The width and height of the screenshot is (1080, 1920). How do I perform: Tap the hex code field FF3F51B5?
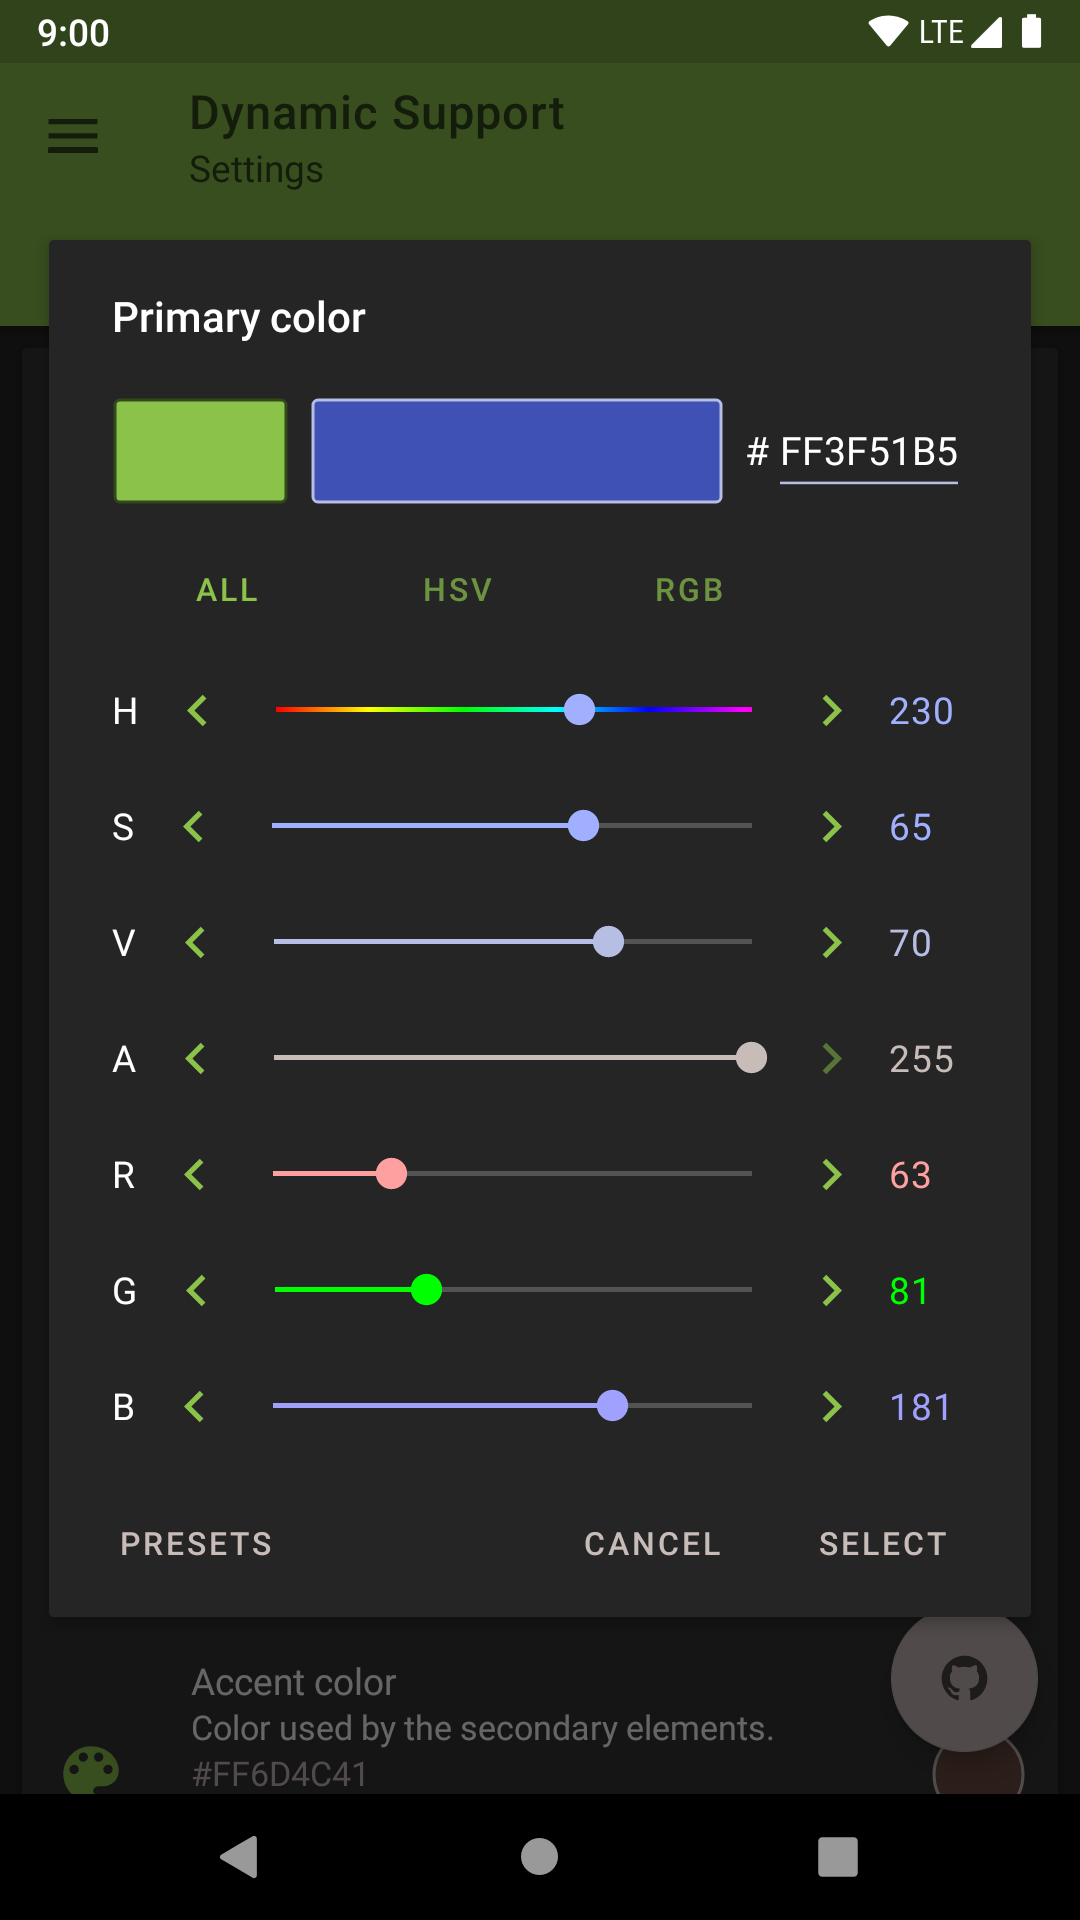click(868, 452)
